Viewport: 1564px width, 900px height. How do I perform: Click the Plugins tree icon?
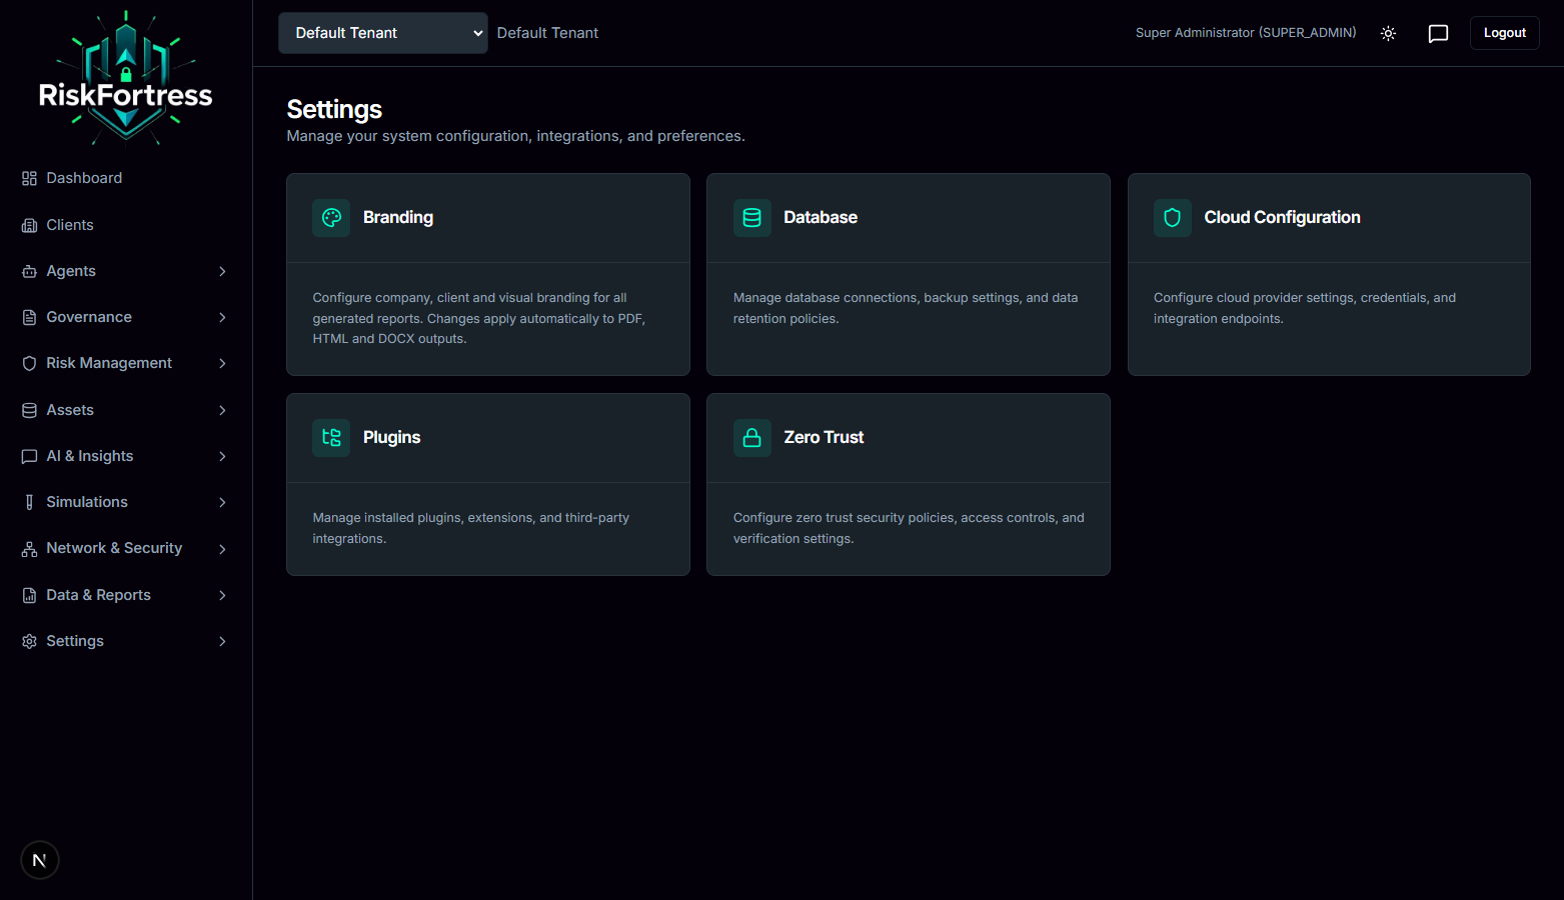pos(331,438)
